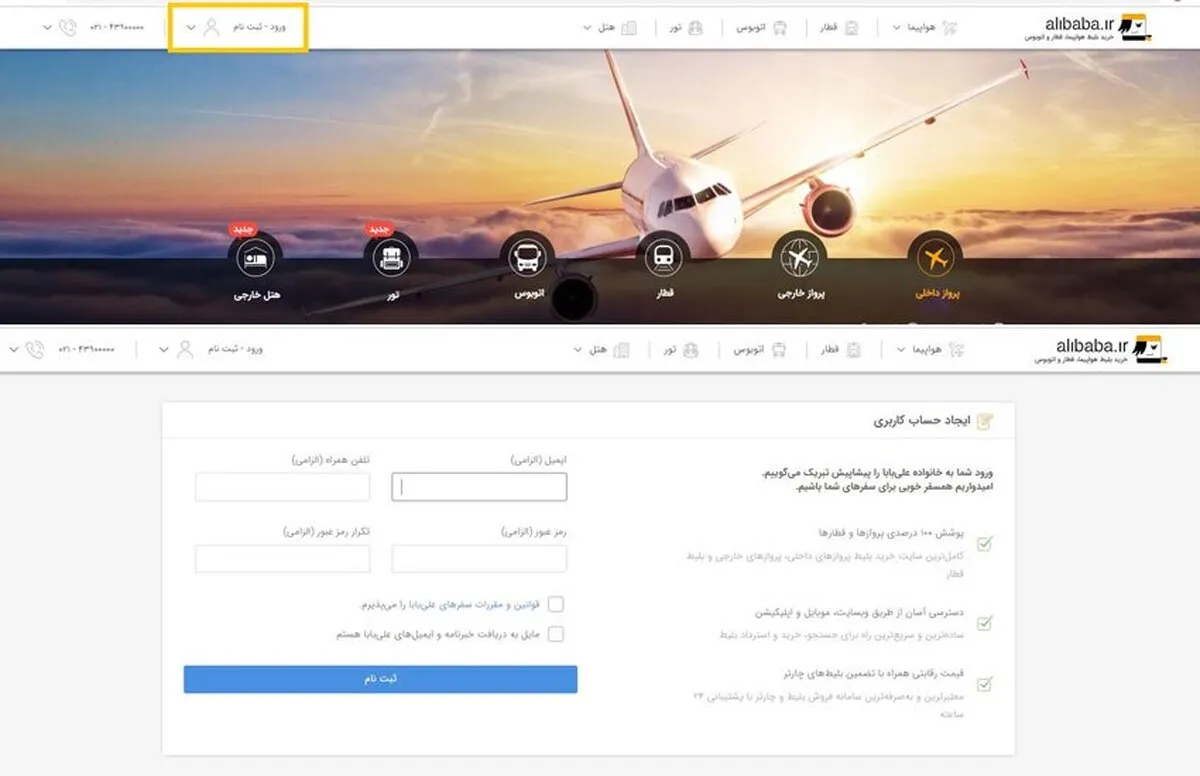
Task: Open the bus (اتوبوس) circle icon in banner
Action: click(527, 259)
